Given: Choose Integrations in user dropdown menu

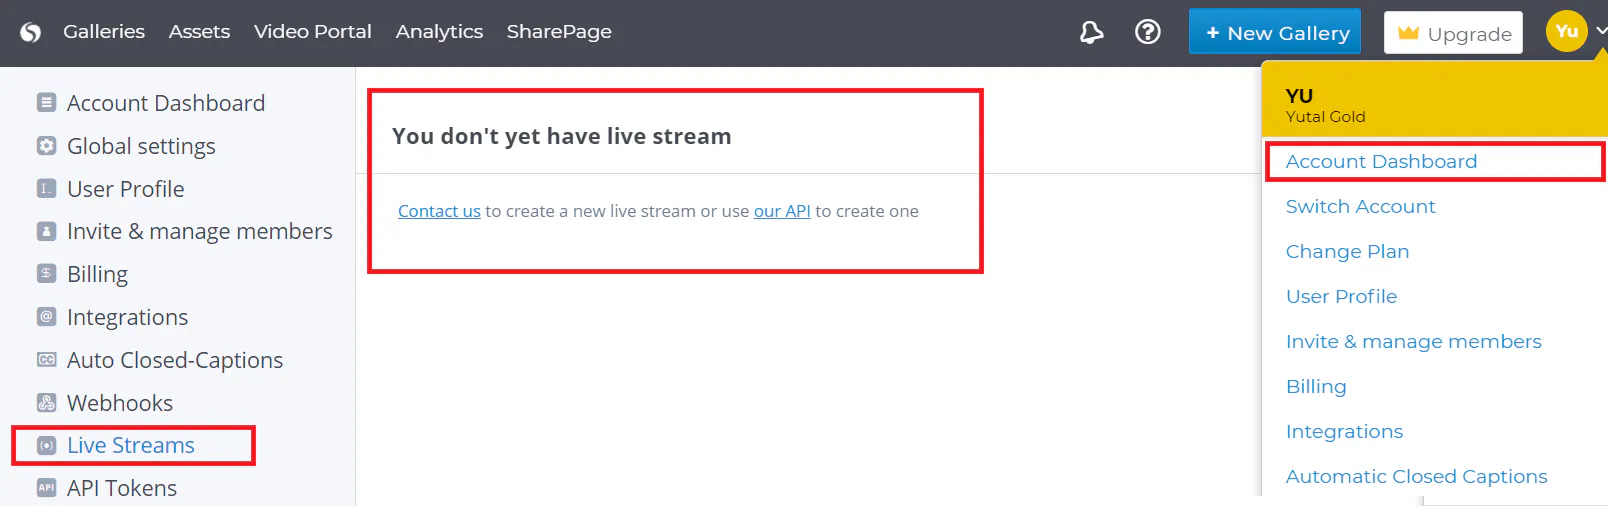Looking at the screenshot, I should tap(1344, 431).
